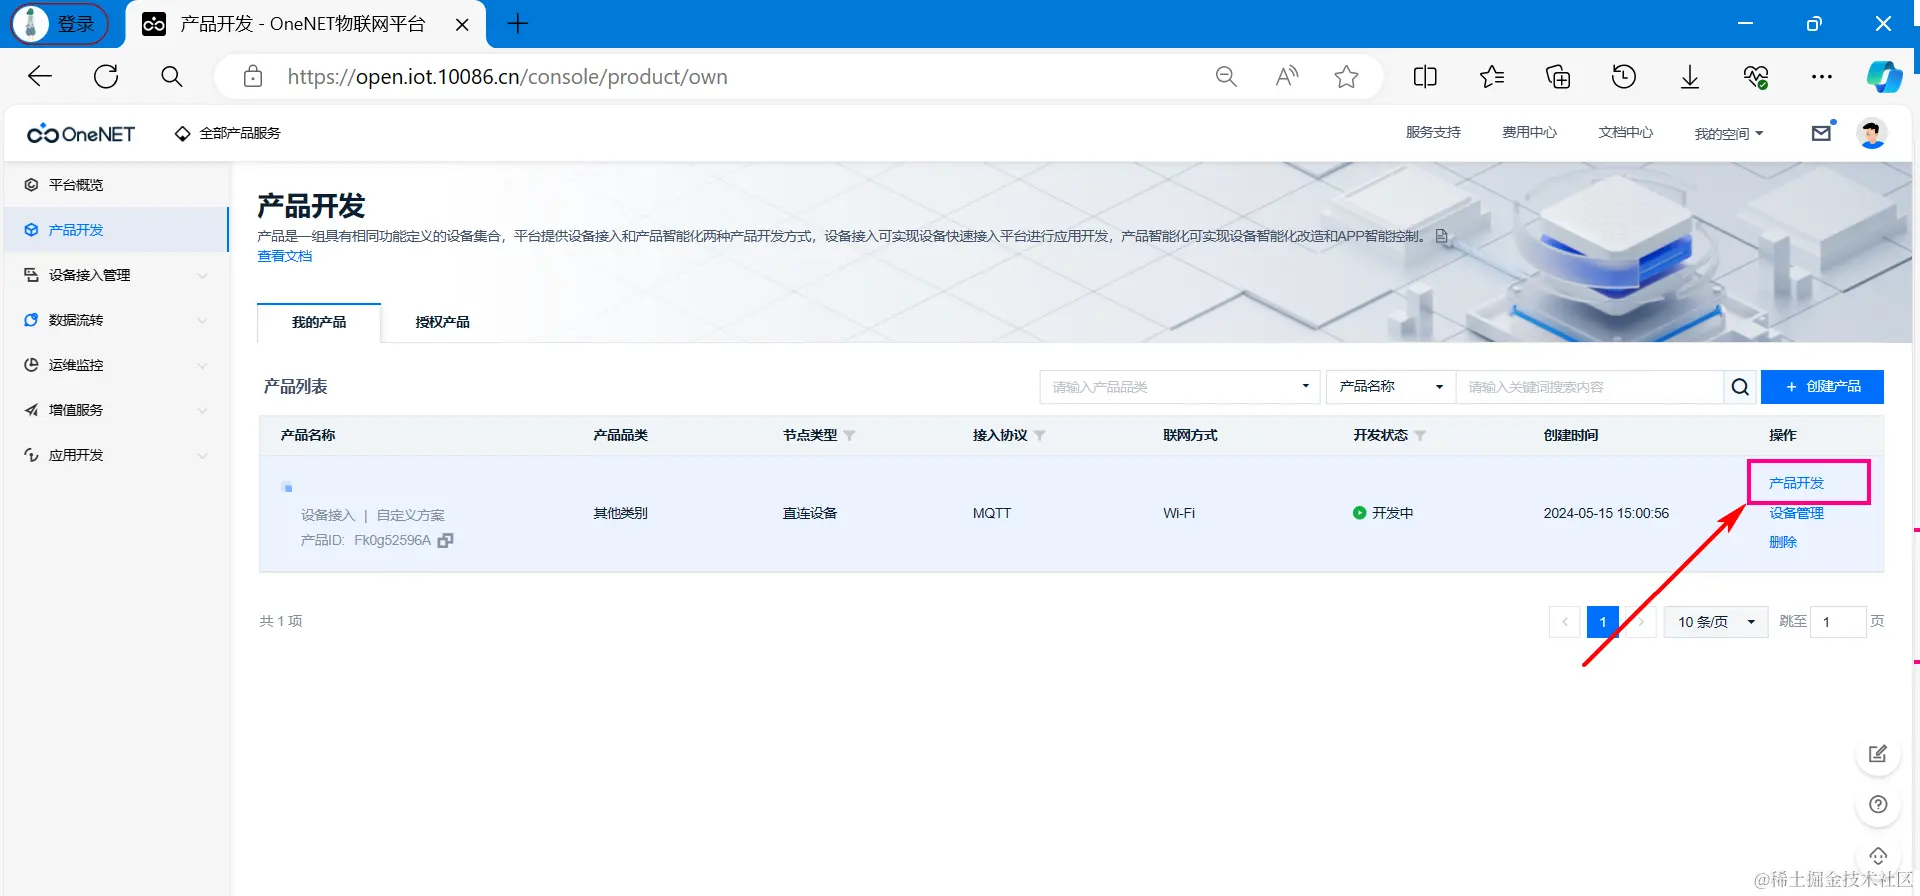The width and height of the screenshot is (1920, 896).
Task: Filter by 节点类型 column
Action: coord(849,436)
